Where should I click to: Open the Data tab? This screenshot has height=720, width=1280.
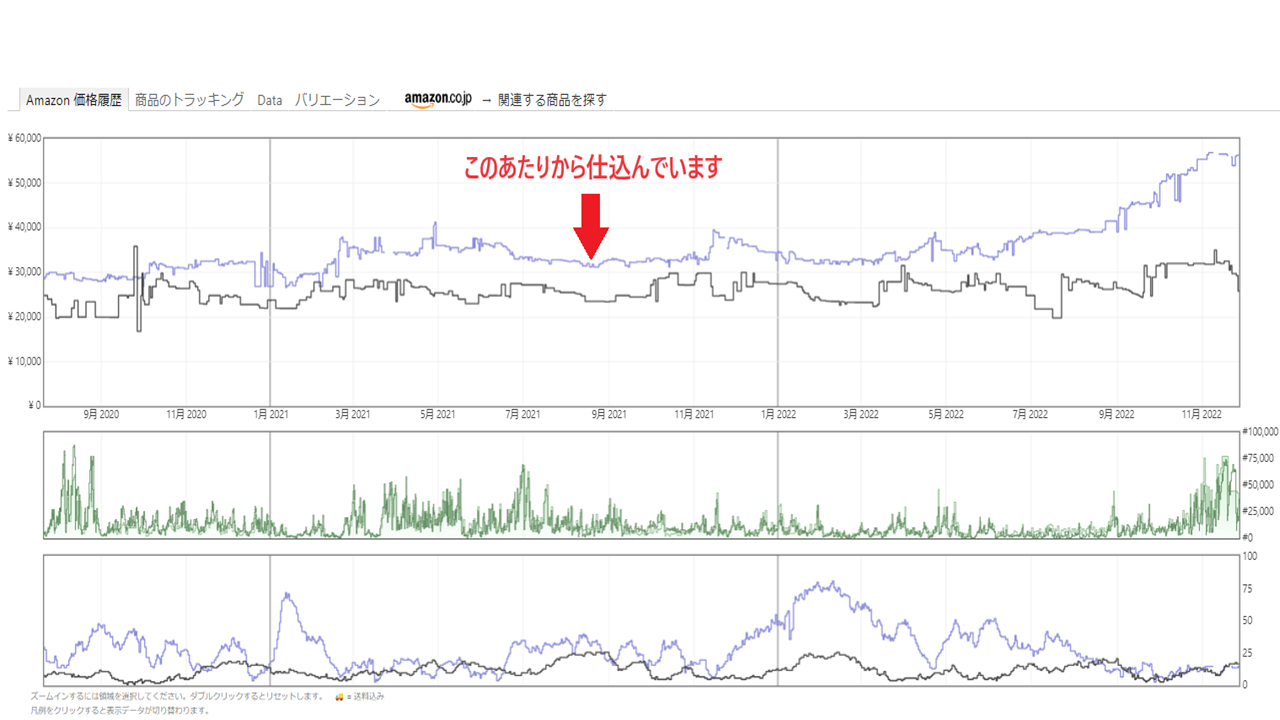tap(270, 100)
